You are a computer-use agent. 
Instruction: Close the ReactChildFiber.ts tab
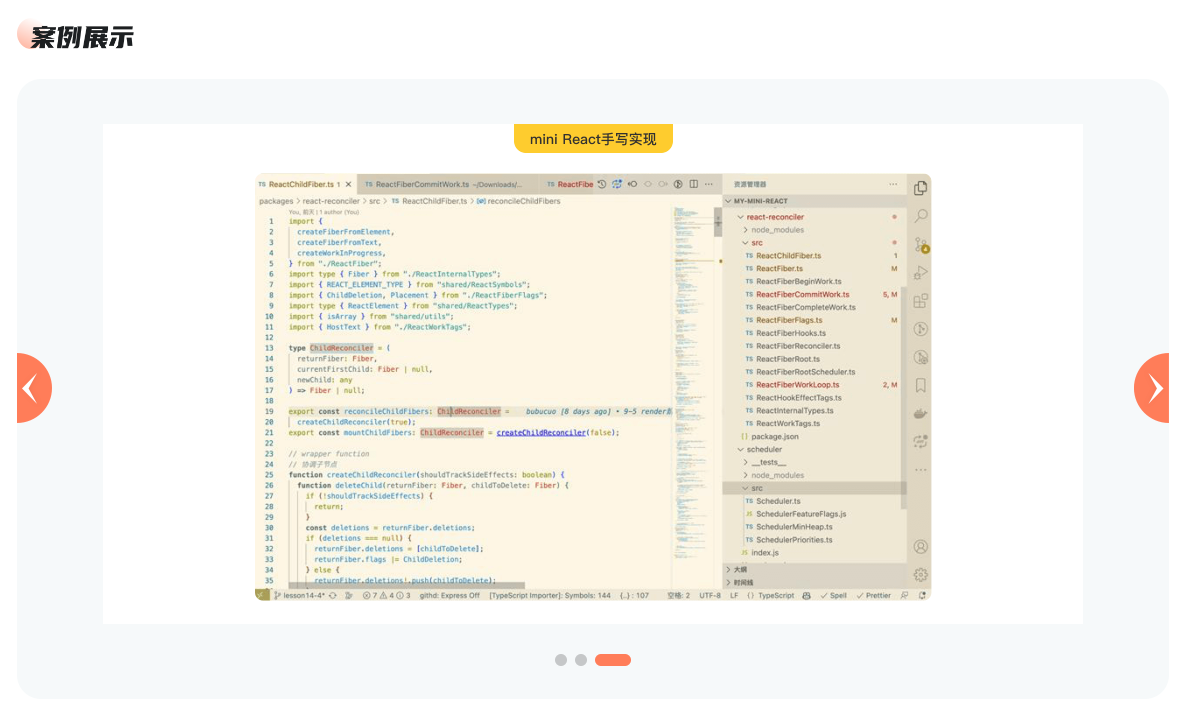tap(348, 184)
